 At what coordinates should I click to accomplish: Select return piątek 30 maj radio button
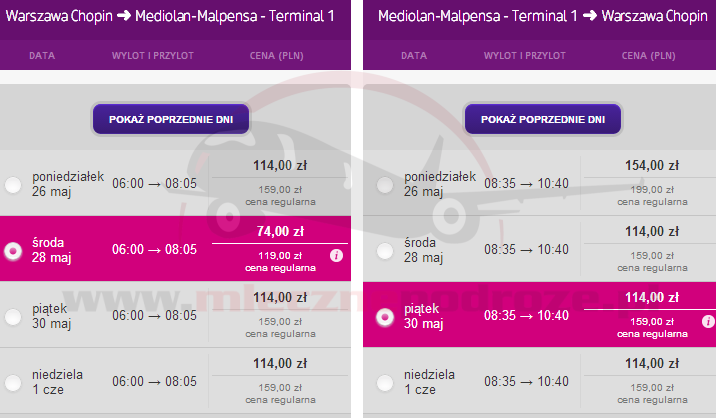pos(385,317)
